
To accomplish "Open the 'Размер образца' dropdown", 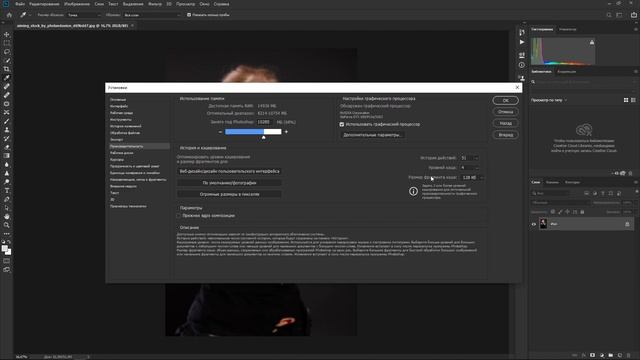I will [x=84, y=15].
